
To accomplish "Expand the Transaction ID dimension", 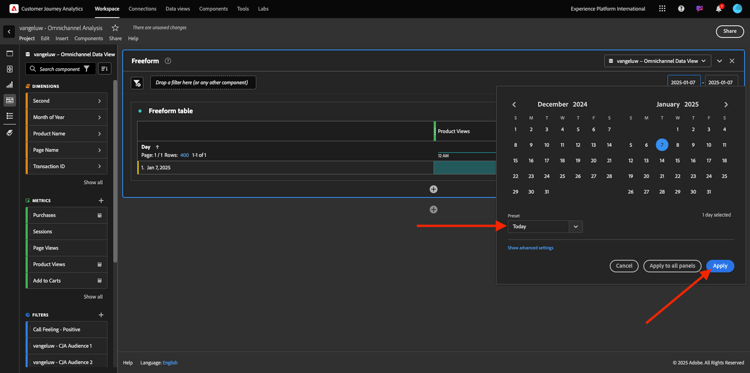I will 99,166.
